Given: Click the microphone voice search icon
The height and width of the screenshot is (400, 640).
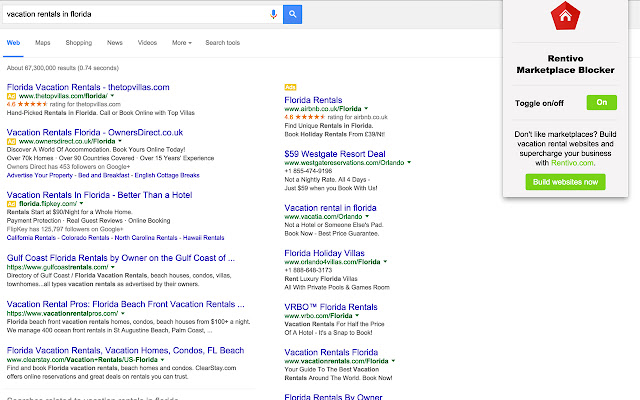Looking at the screenshot, I should [274, 14].
